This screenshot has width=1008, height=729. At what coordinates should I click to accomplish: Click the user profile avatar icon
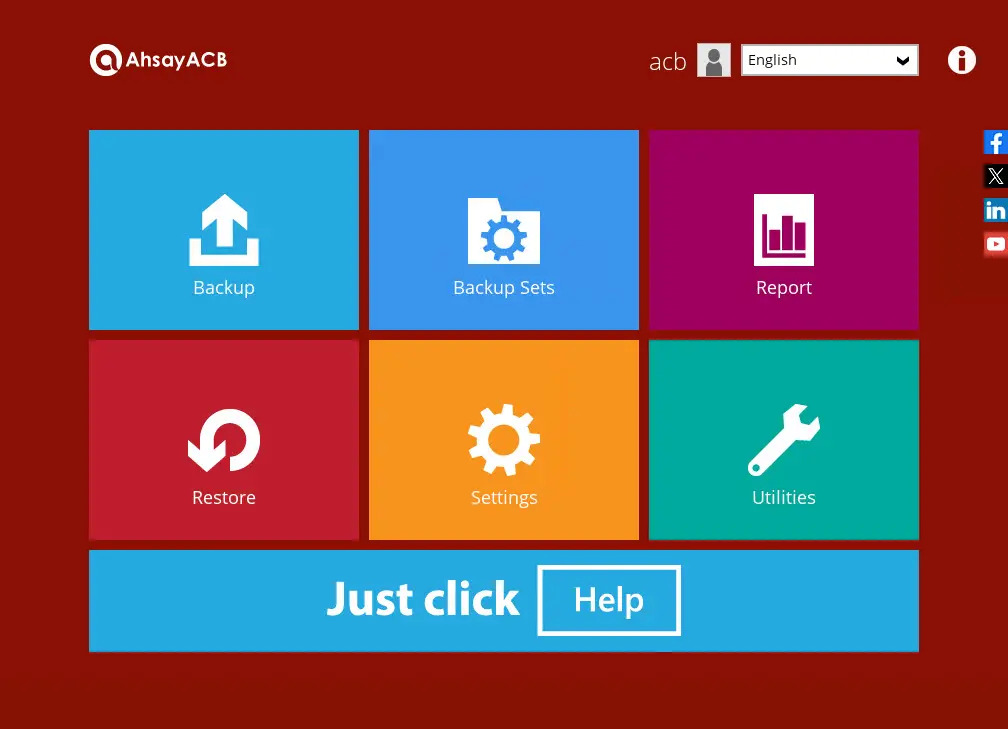point(714,60)
